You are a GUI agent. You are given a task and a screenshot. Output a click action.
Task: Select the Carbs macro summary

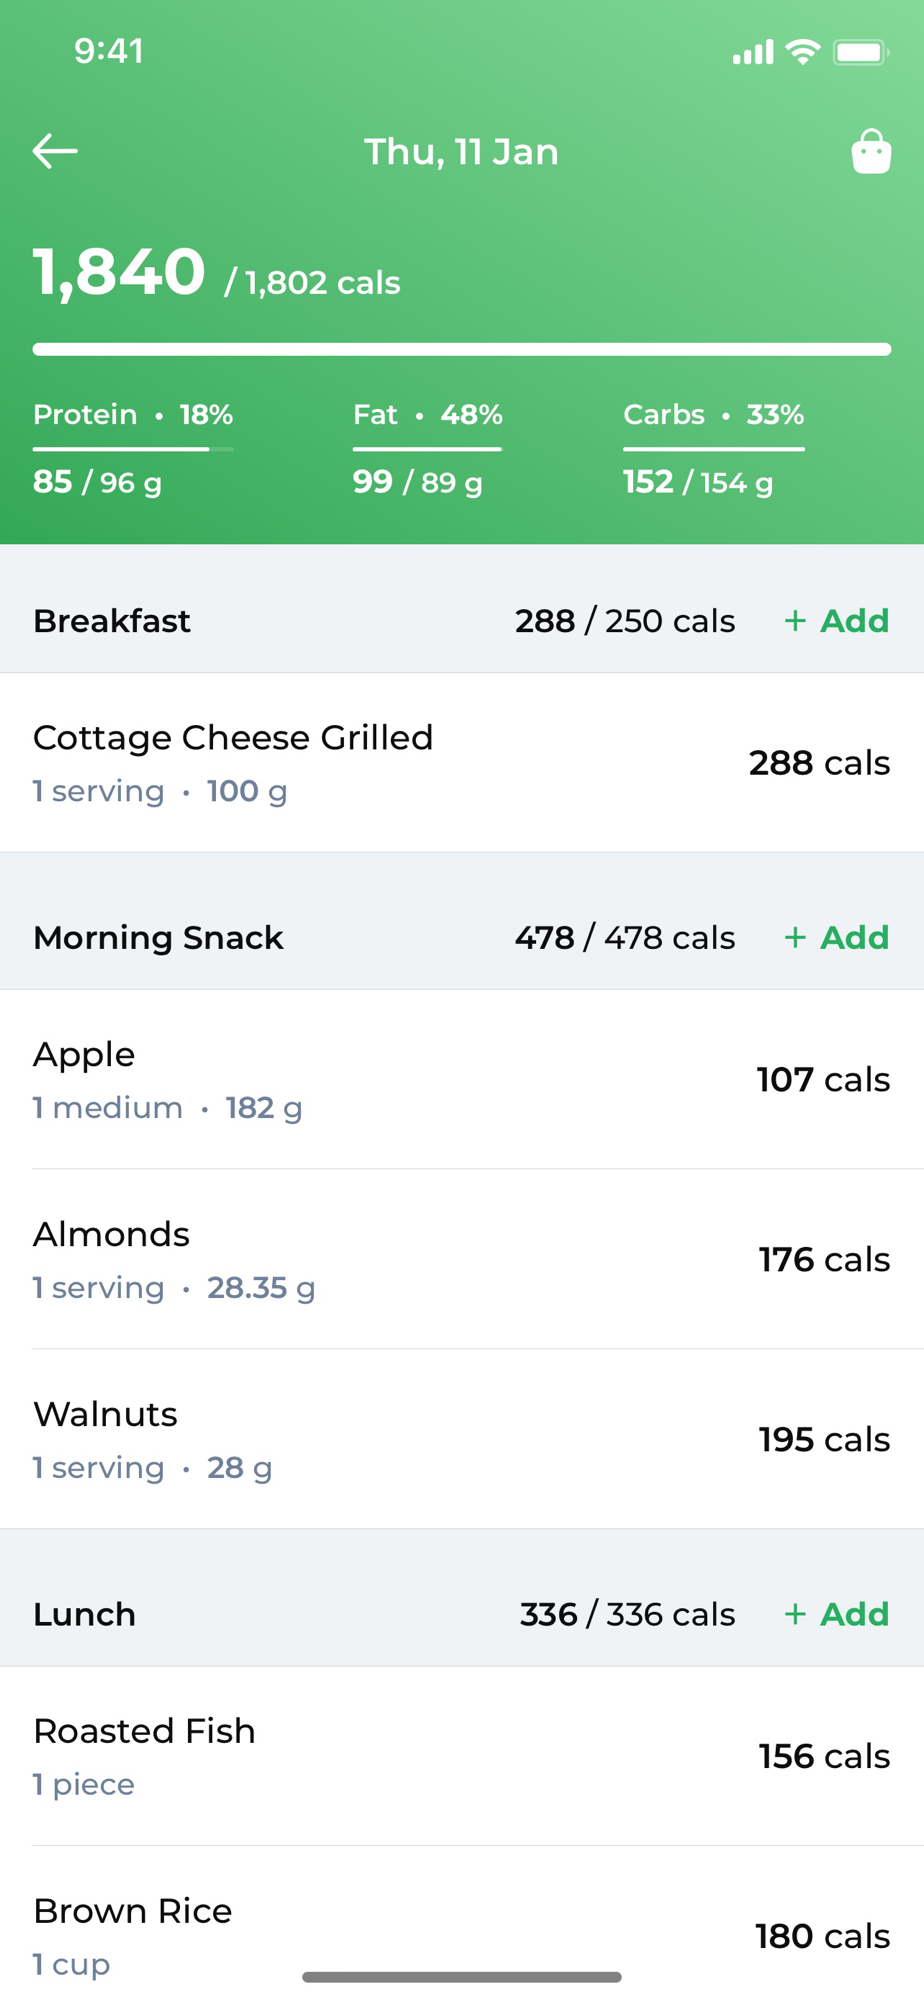coord(713,449)
